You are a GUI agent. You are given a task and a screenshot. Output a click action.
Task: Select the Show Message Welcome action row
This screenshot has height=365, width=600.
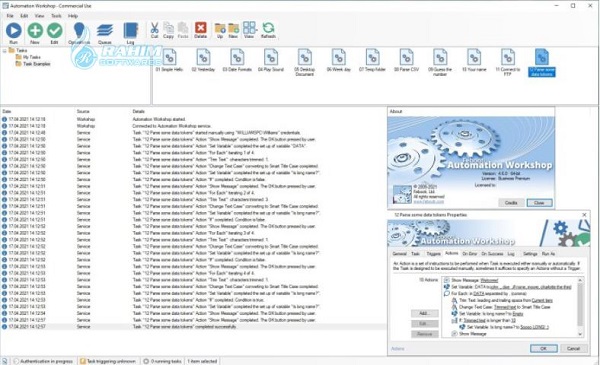(x=471, y=280)
